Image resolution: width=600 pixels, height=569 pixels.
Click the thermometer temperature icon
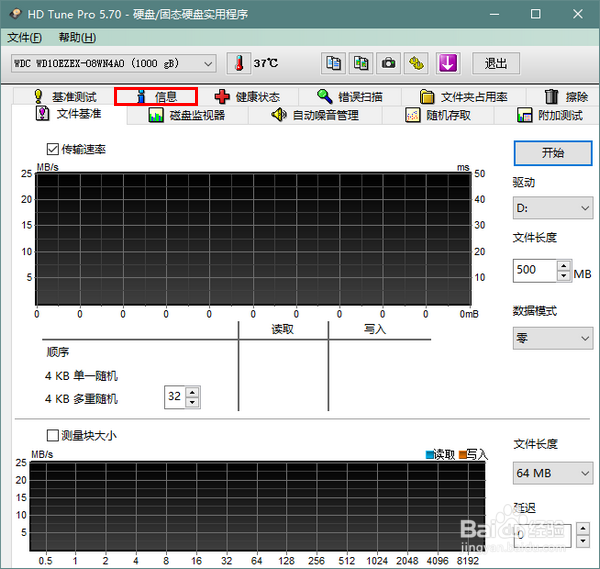239,63
